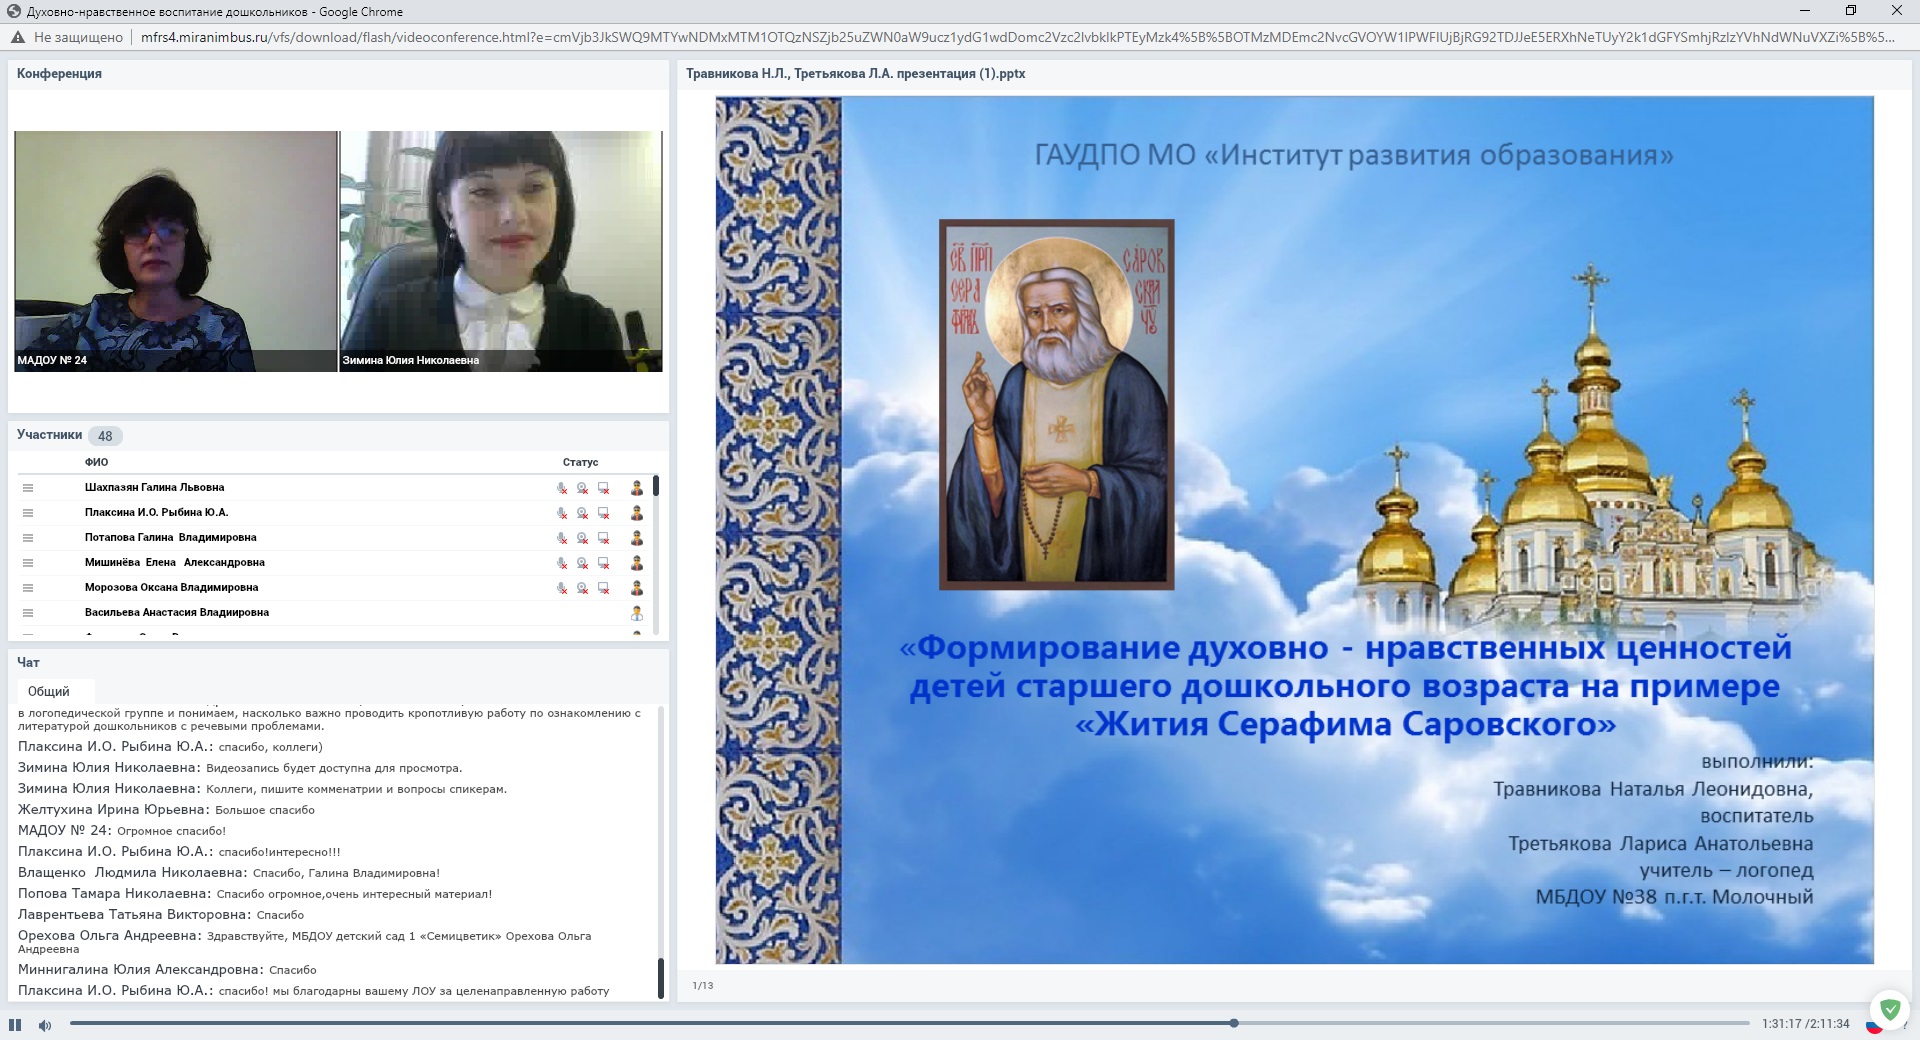Click webcam-off icon for Шахпазян Галина Львовна
The height and width of the screenshot is (1040, 1920).
click(583, 488)
